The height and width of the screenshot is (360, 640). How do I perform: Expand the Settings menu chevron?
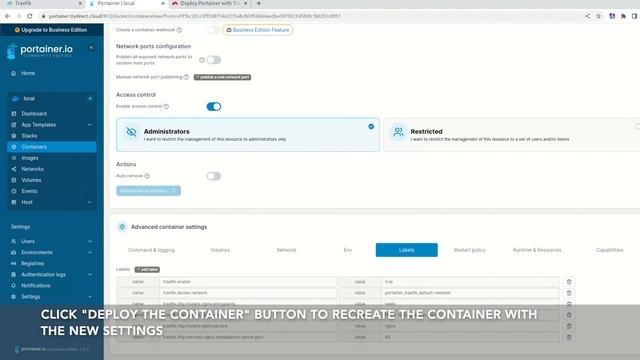90,297
